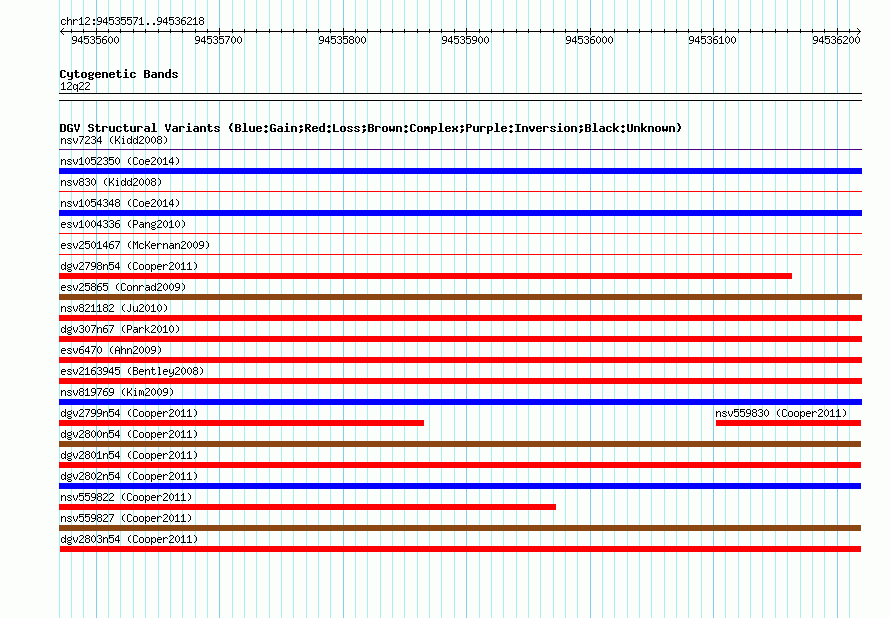This screenshot has width=890, height=618.
Task: Select the esv2163945 red loss bar
Action: pyautogui.click(x=460, y=381)
